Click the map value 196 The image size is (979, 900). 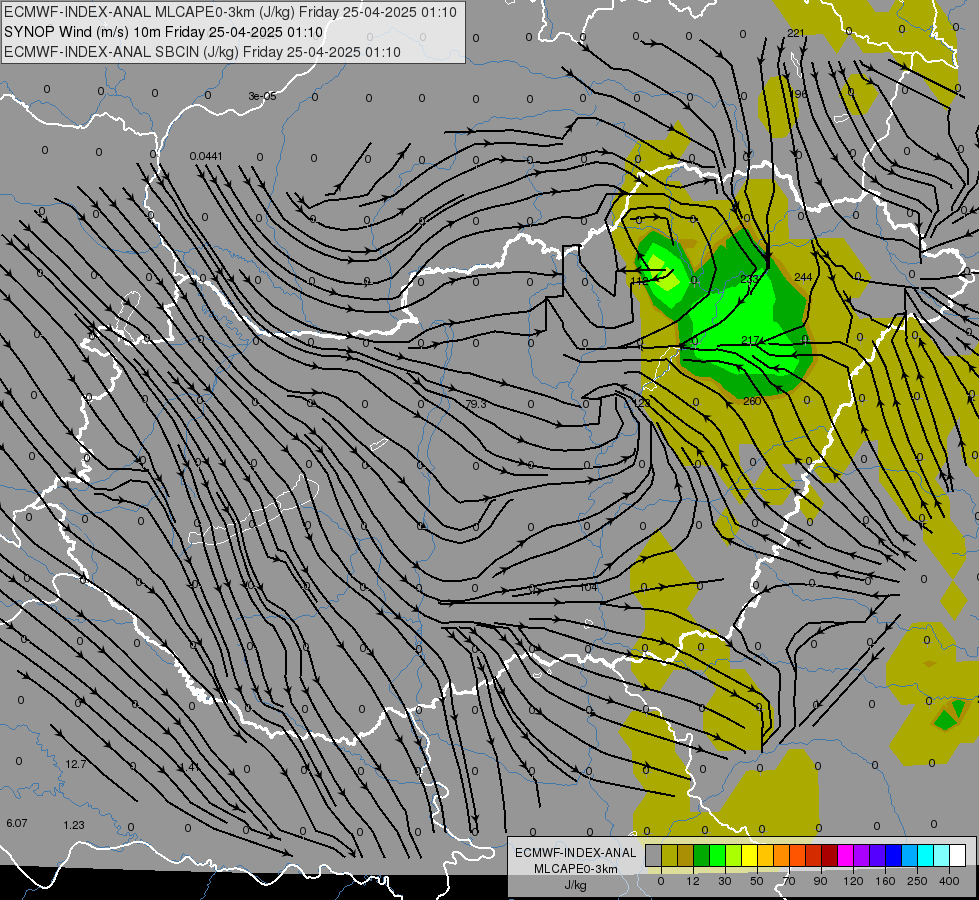[x=799, y=94]
